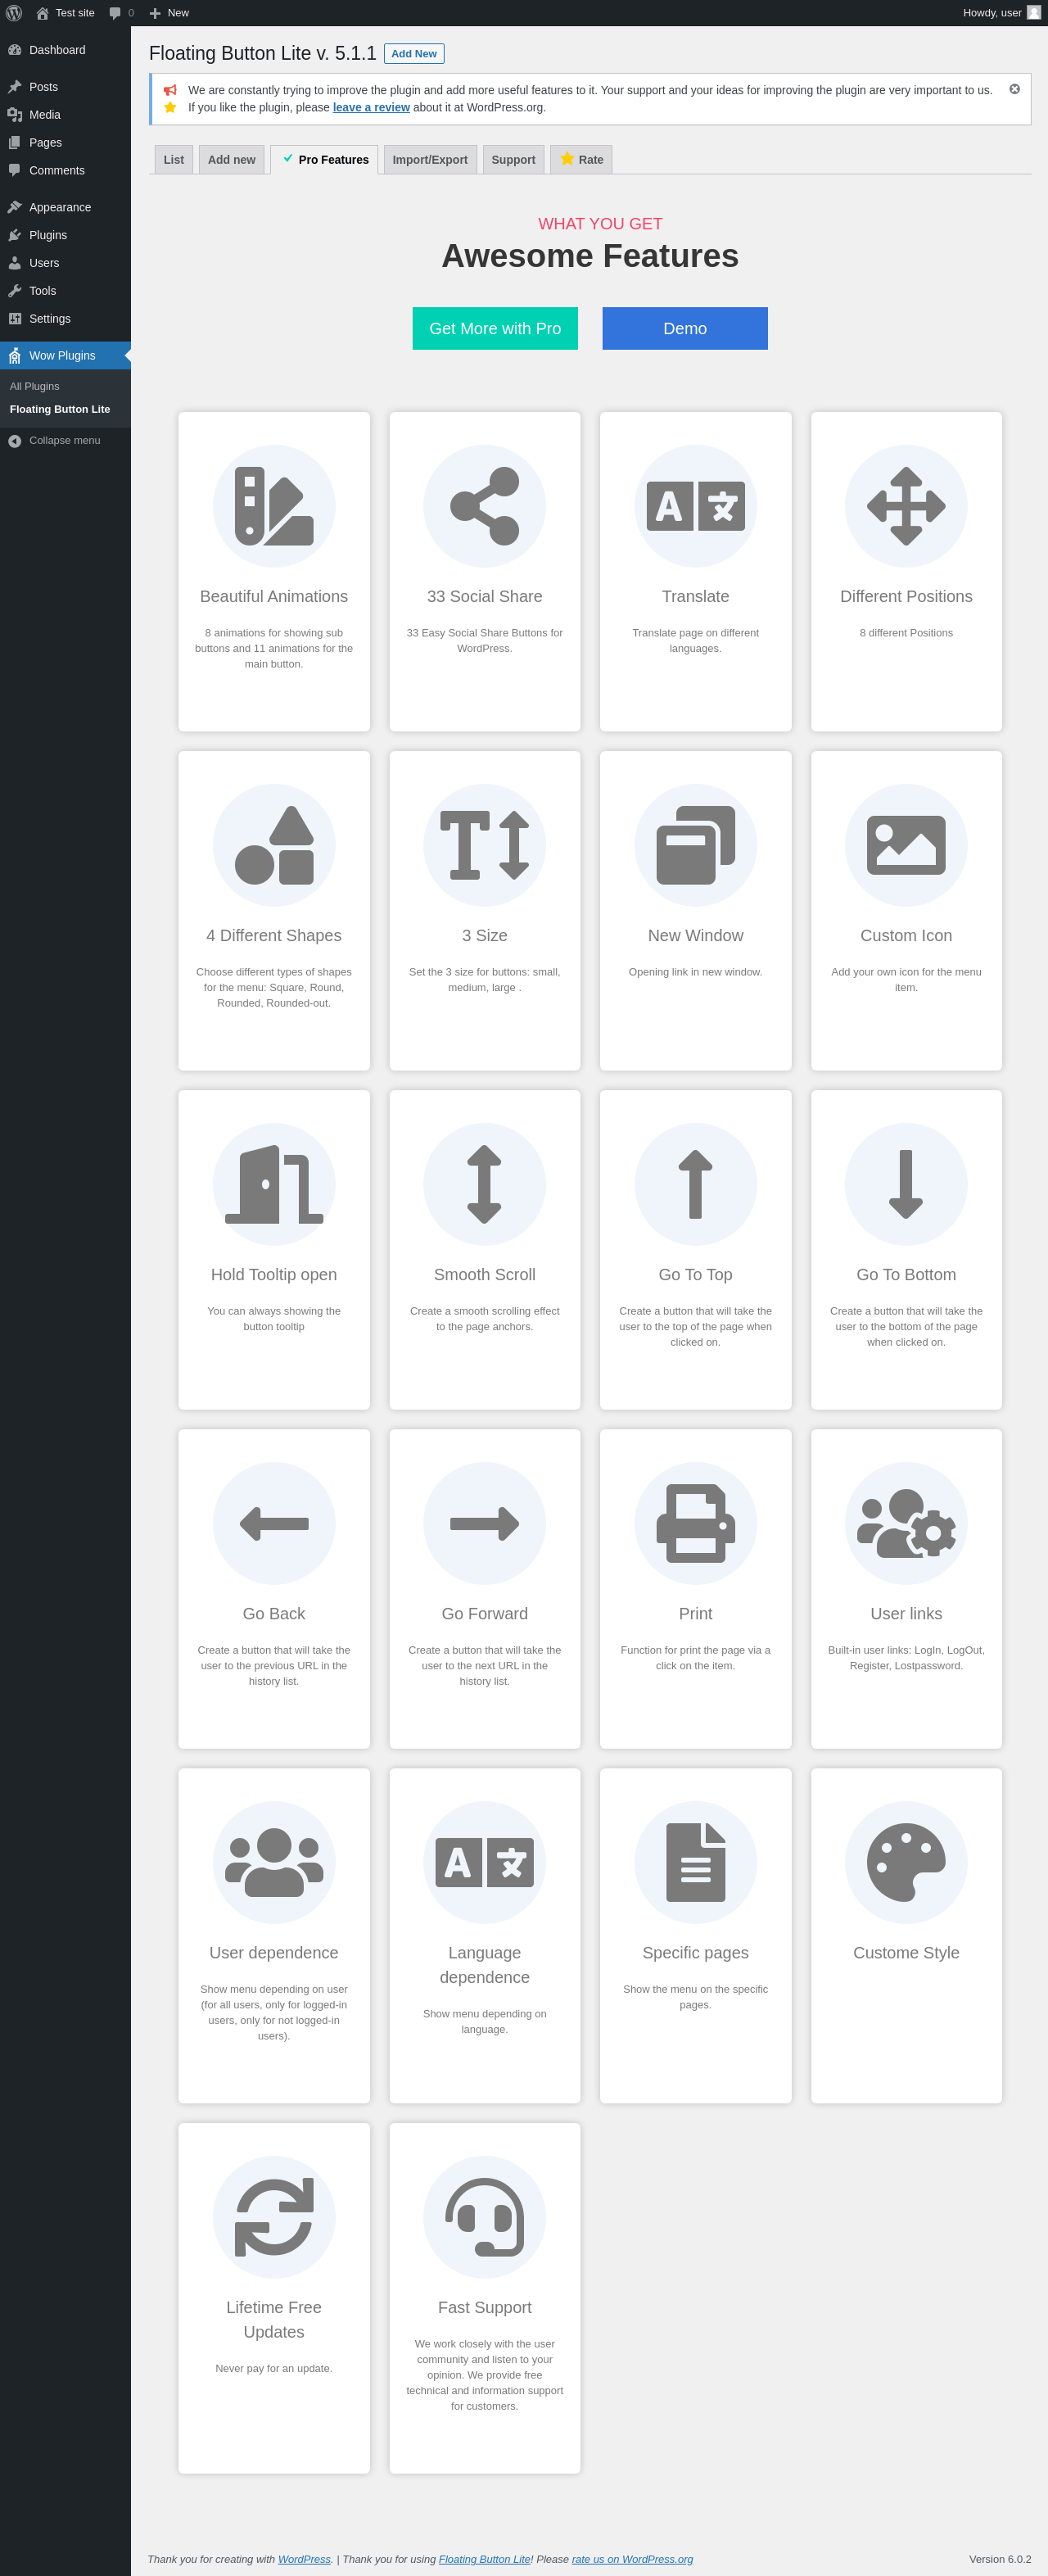
Task: Click the Go To Bottom arrow icon
Action: point(906,1184)
